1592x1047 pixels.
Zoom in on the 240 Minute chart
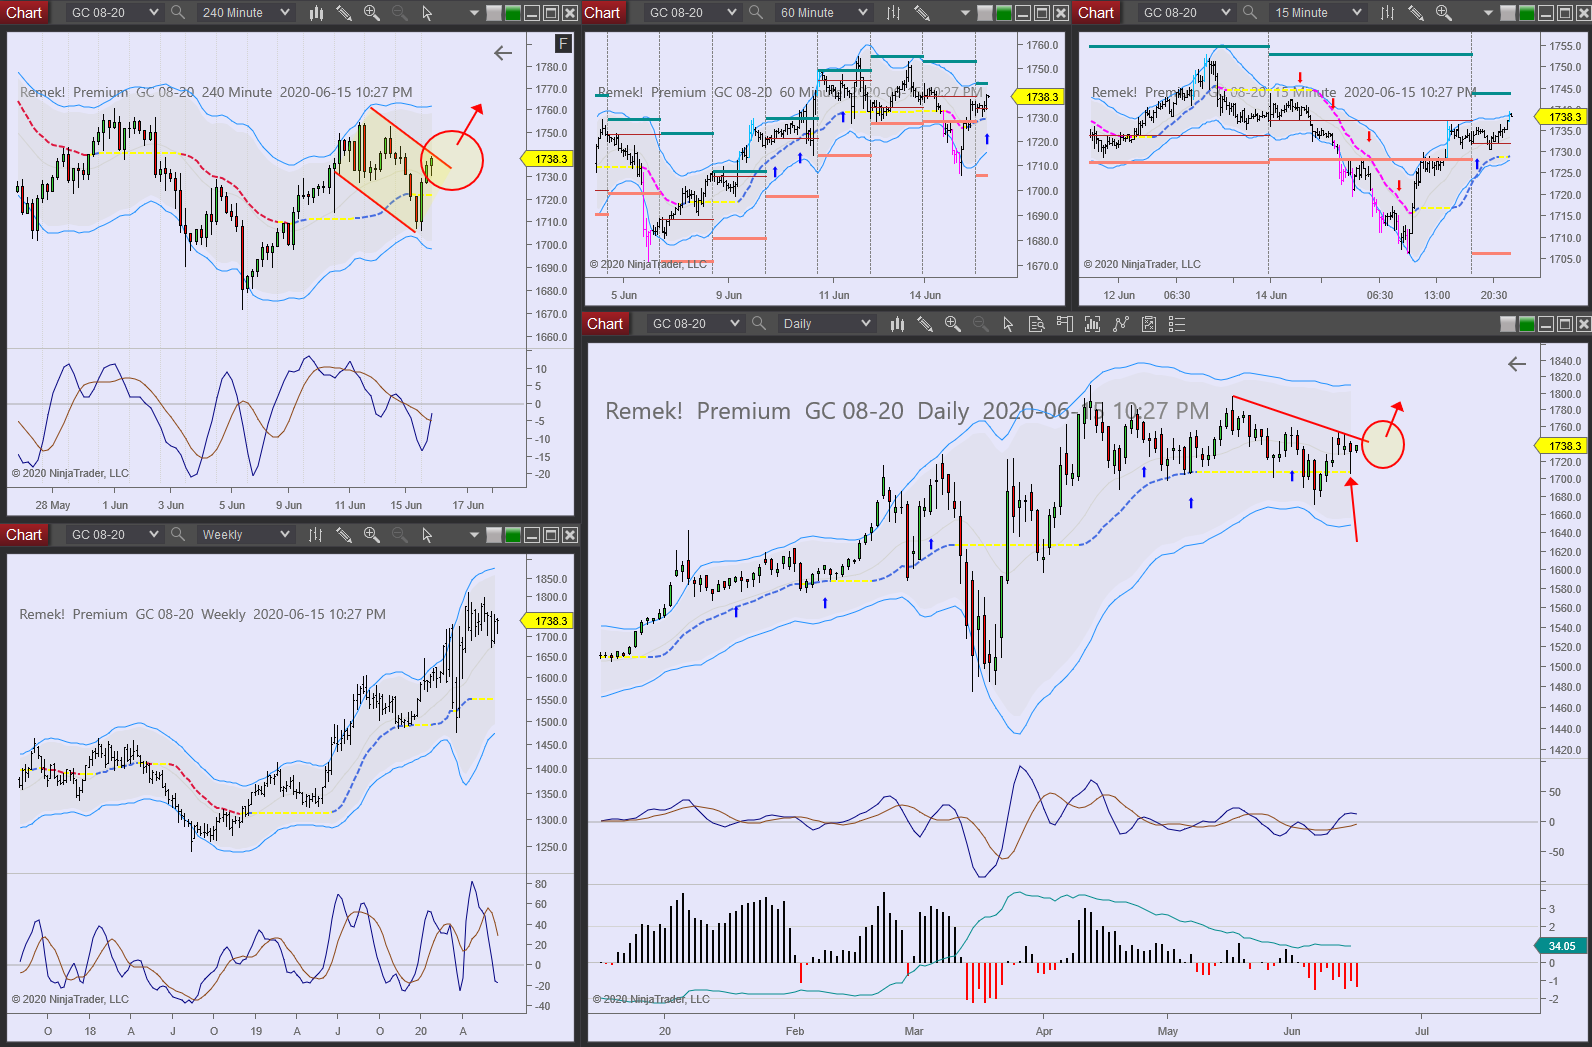tap(372, 13)
